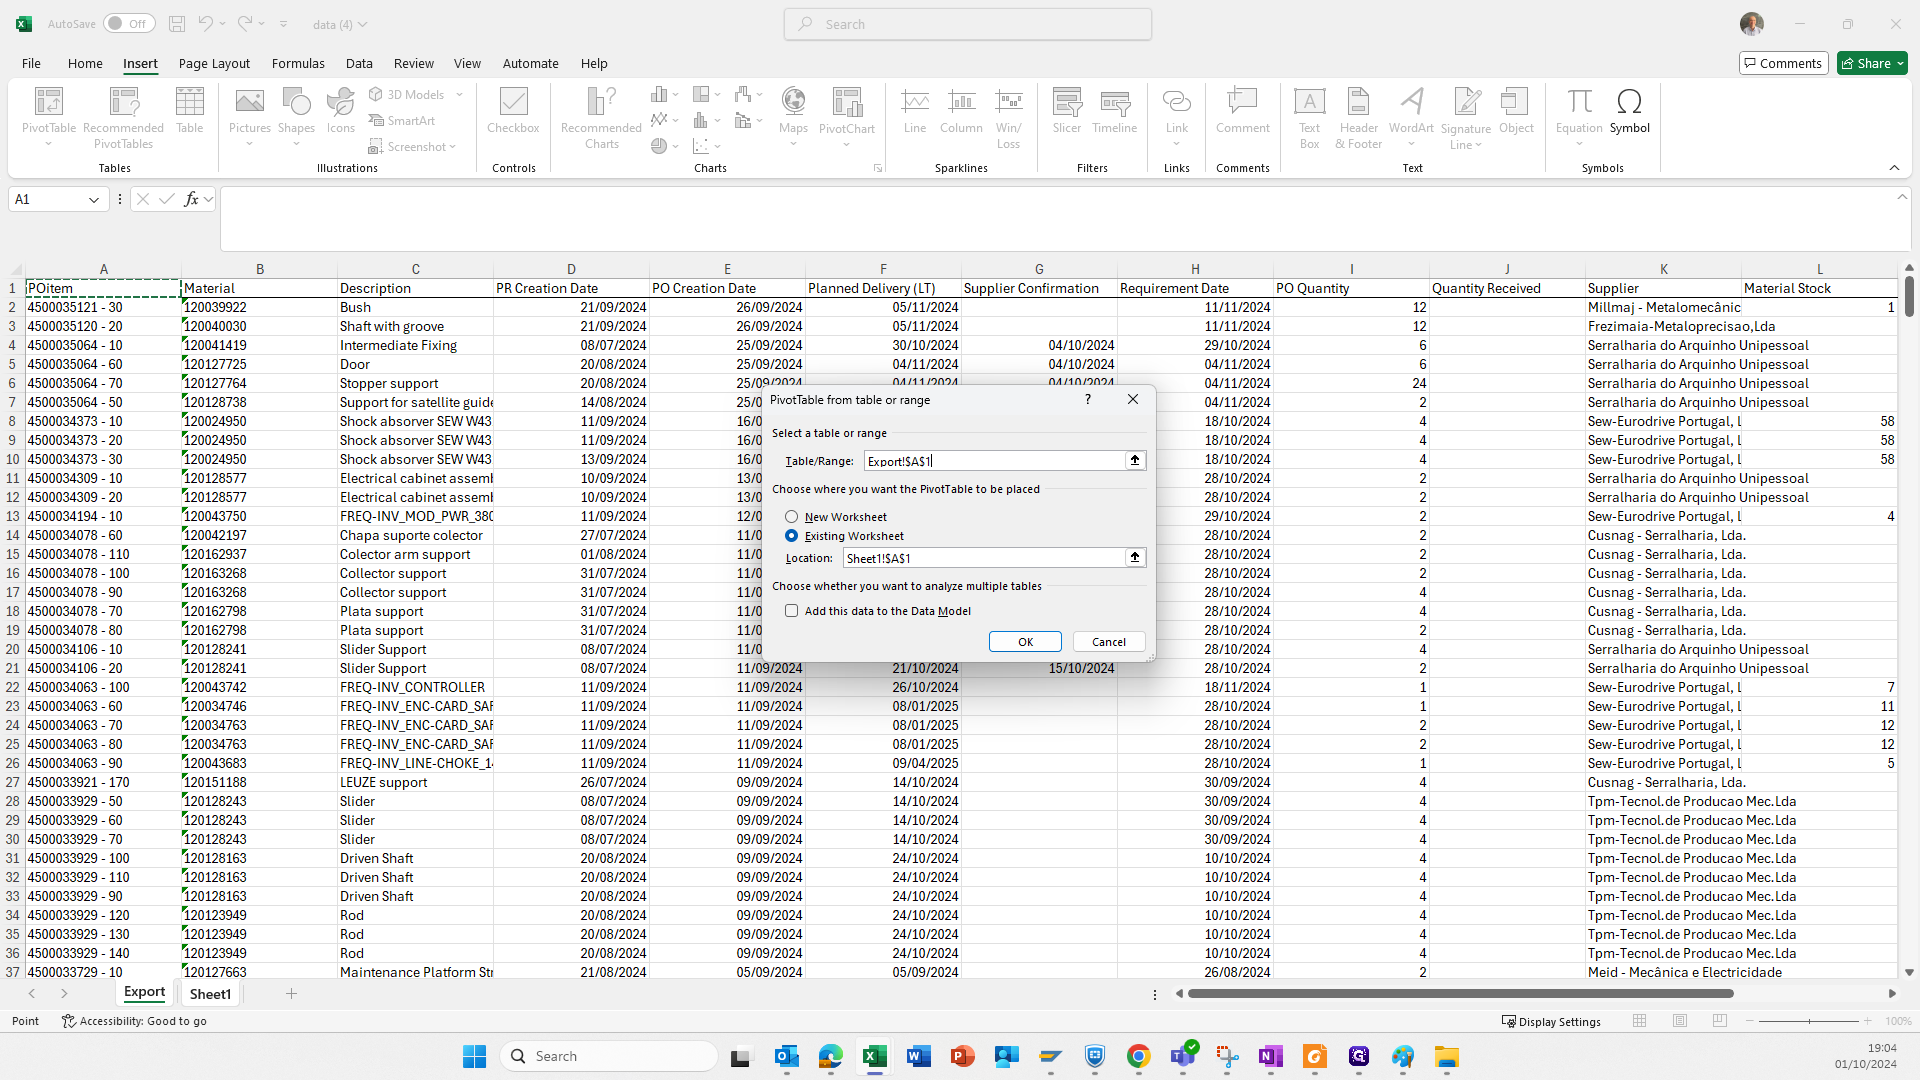Click the dialog Help question mark
The width and height of the screenshot is (1920, 1080).
[1088, 399]
